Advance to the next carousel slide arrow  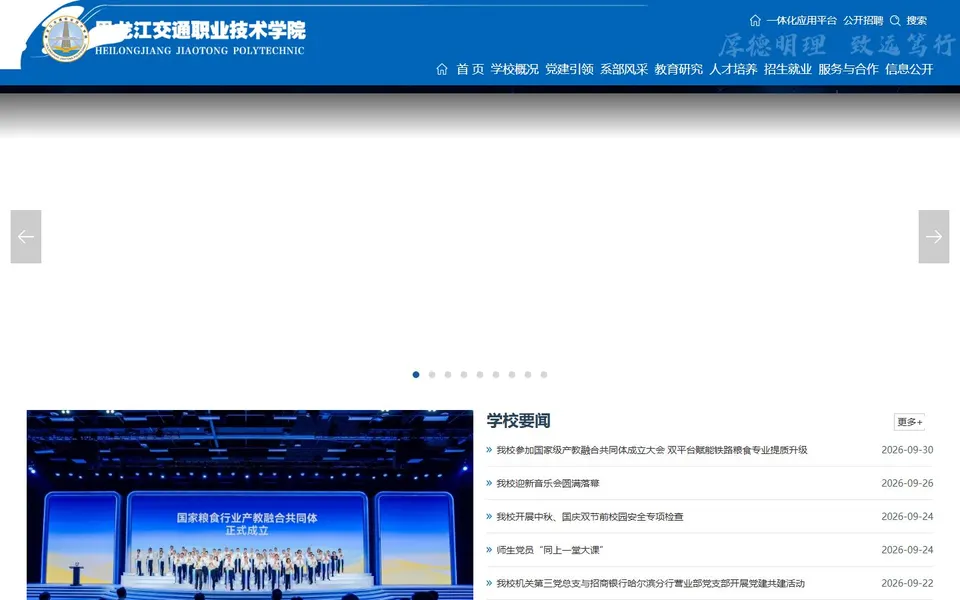tap(934, 236)
